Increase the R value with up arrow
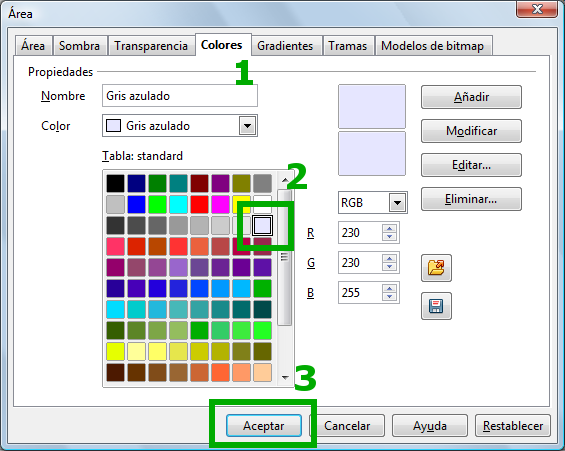565x451 pixels. (390, 229)
